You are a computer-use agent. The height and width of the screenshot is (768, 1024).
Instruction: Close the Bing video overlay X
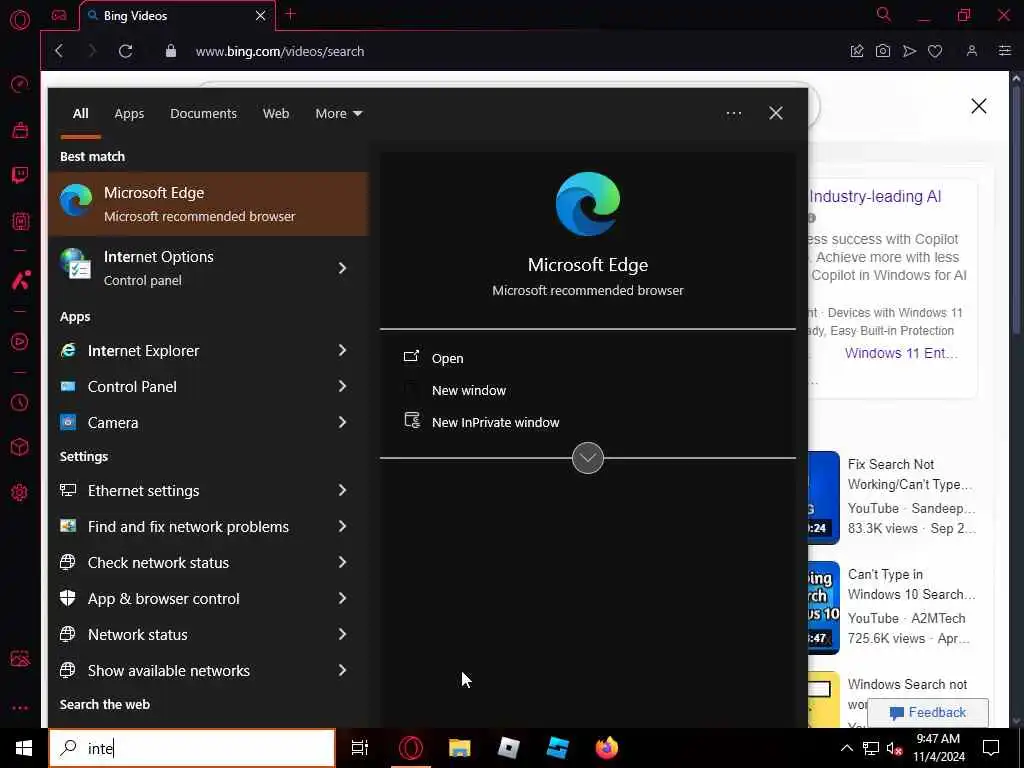(978, 106)
